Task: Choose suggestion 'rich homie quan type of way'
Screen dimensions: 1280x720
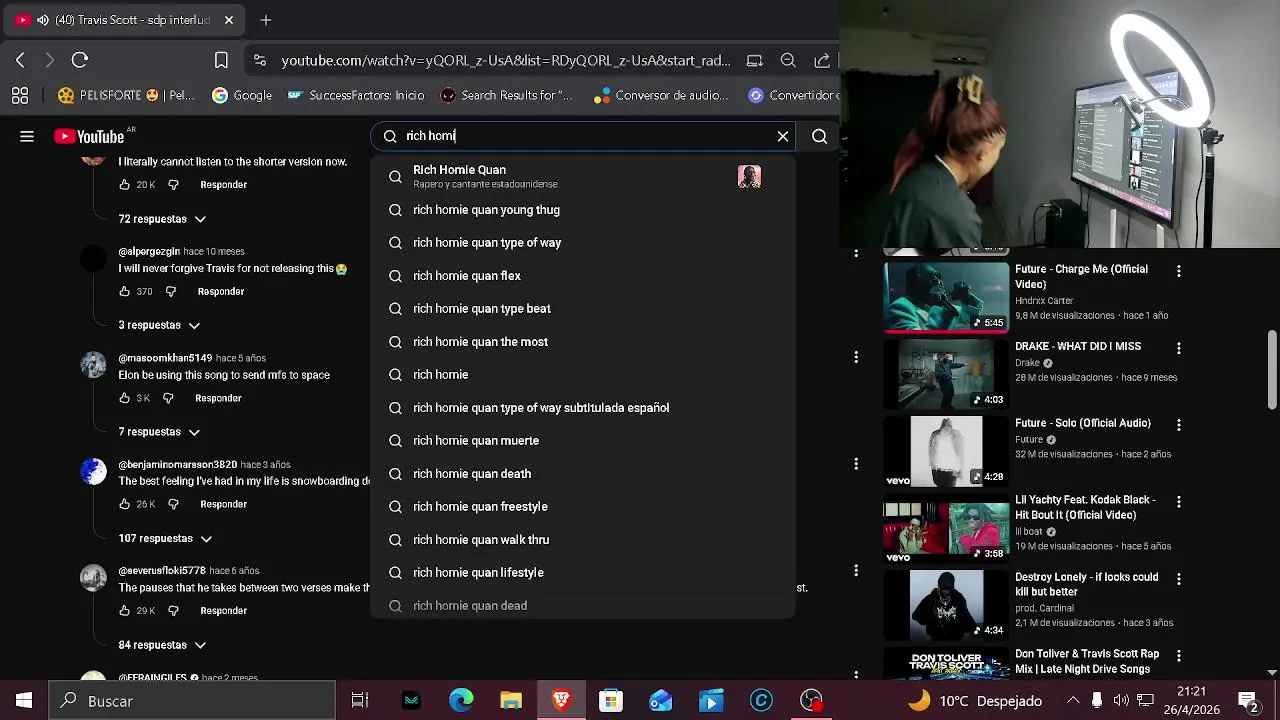Action: 583,243
